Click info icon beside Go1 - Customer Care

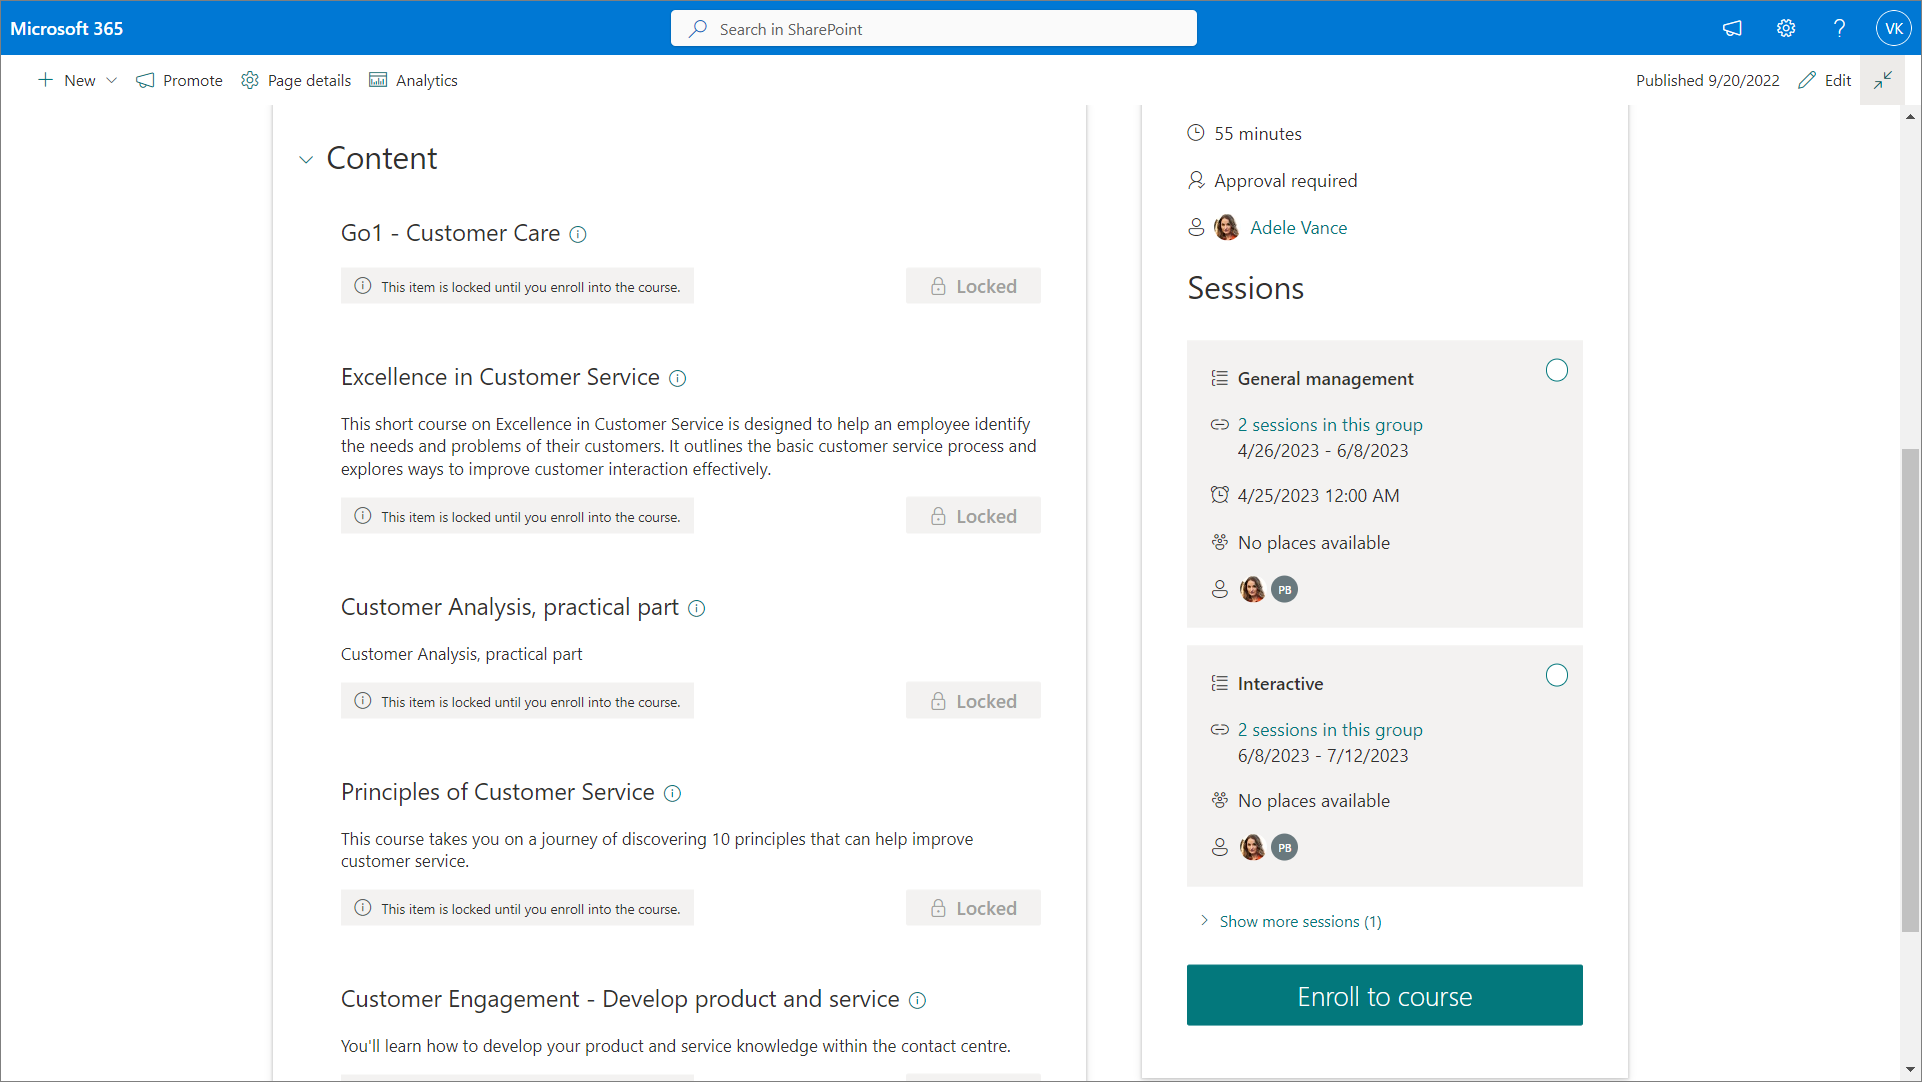tap(578, 234)
